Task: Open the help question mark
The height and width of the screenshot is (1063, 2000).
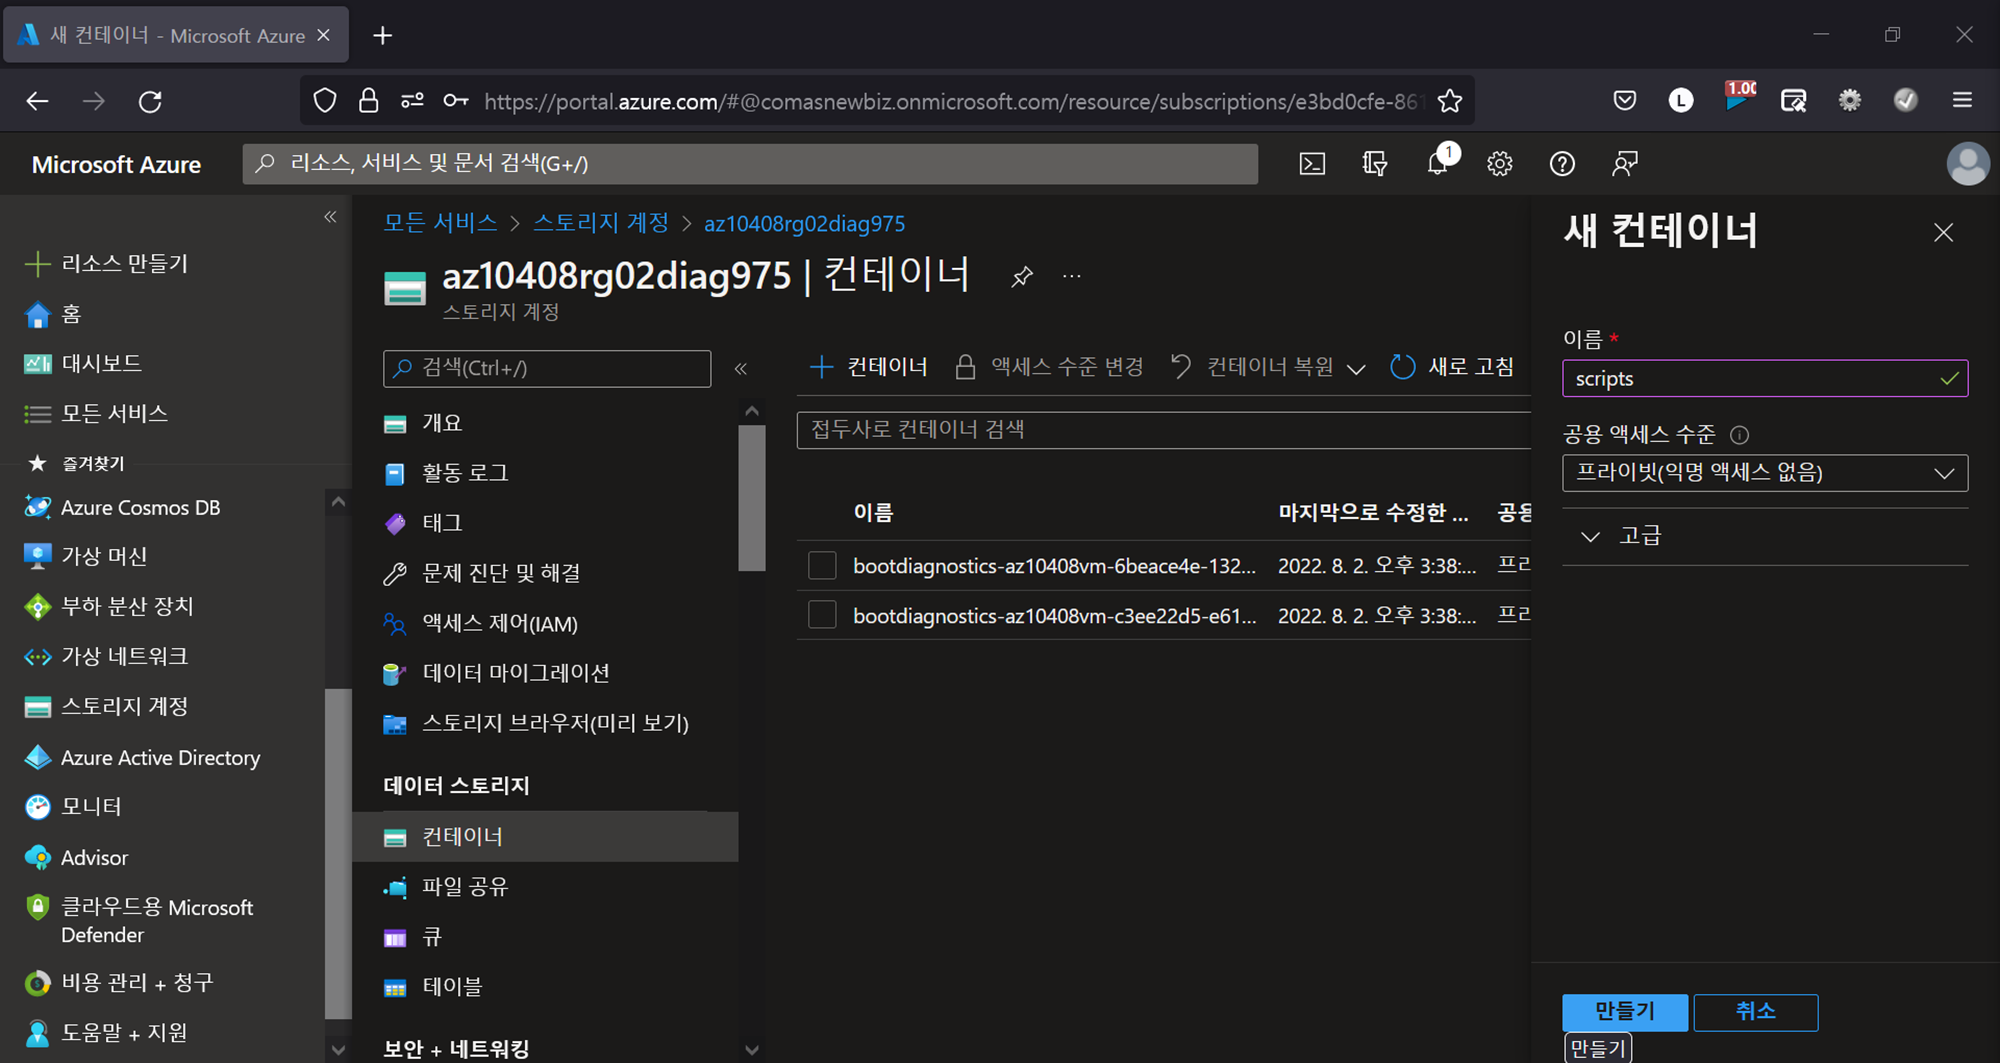Action: click(1562, 164)
